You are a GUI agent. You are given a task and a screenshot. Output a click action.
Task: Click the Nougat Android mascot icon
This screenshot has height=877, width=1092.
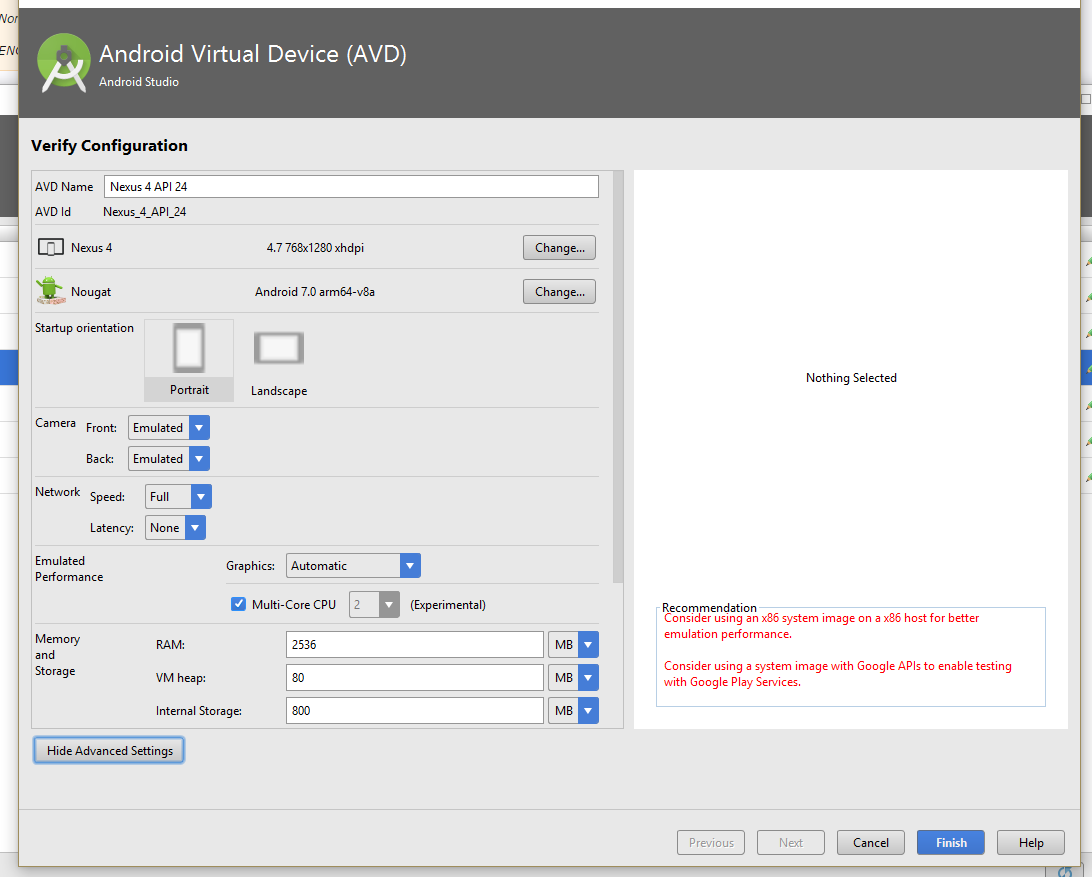tap(50, 290)
